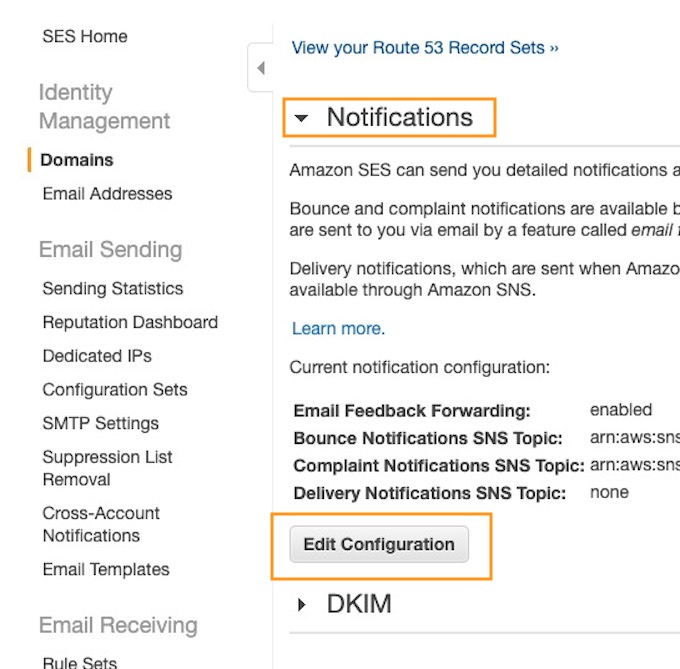Open Suppression List Removal

(x=108, y=468)
